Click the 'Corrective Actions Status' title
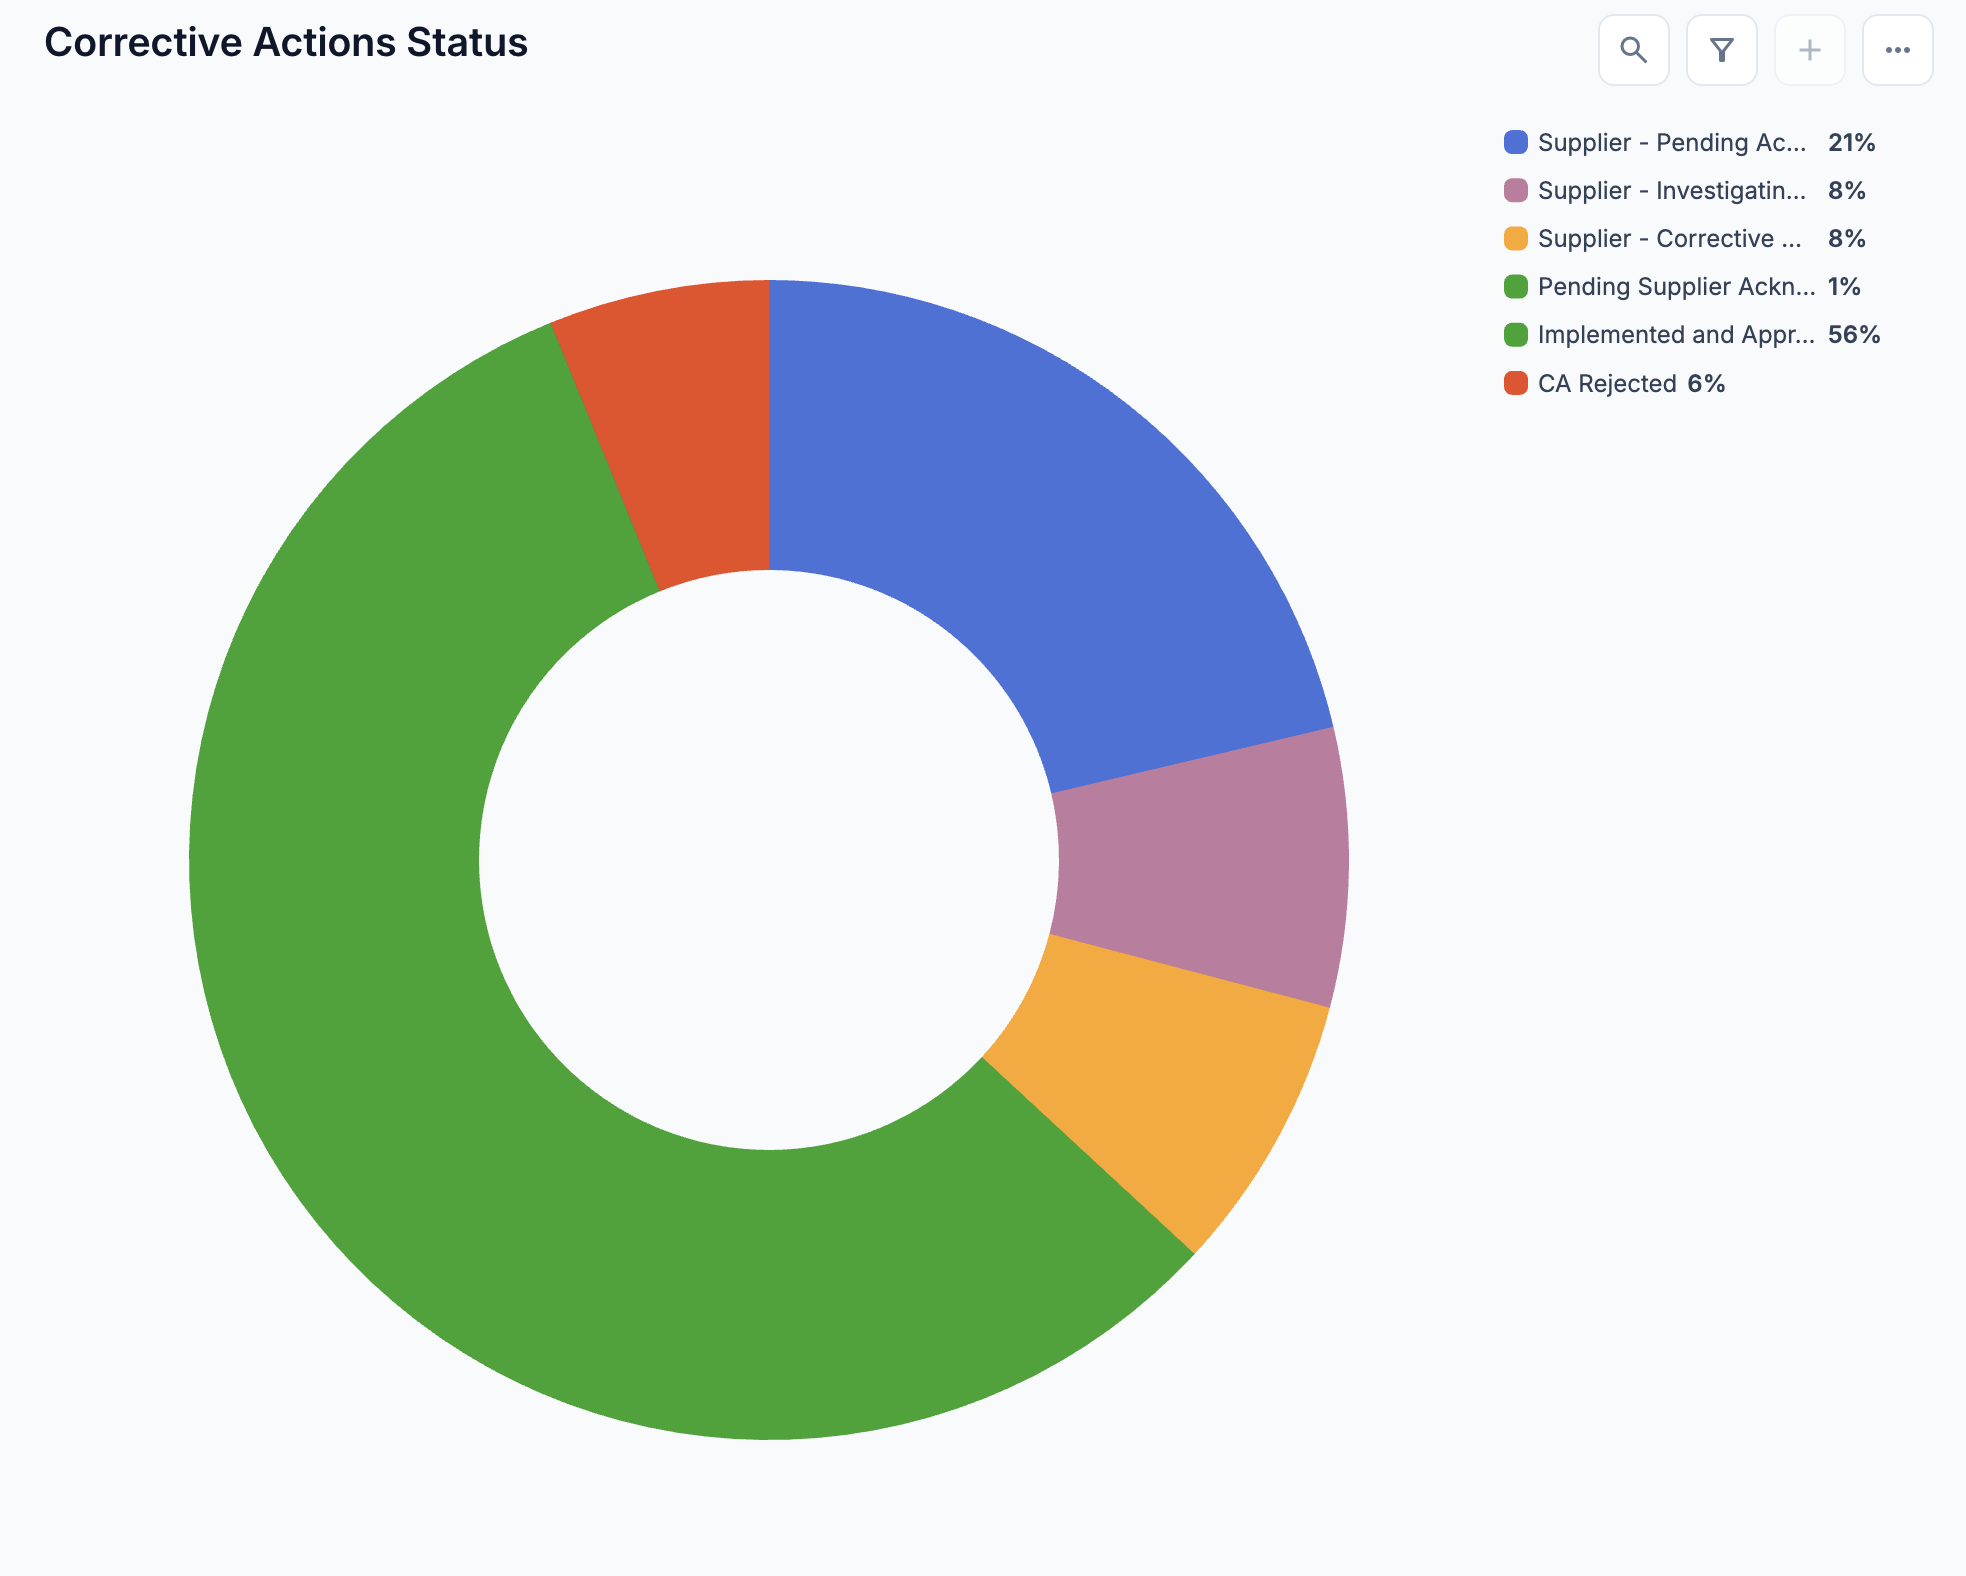The image size is (1966, 1576). pyautogui.click(x=286, y=43)
